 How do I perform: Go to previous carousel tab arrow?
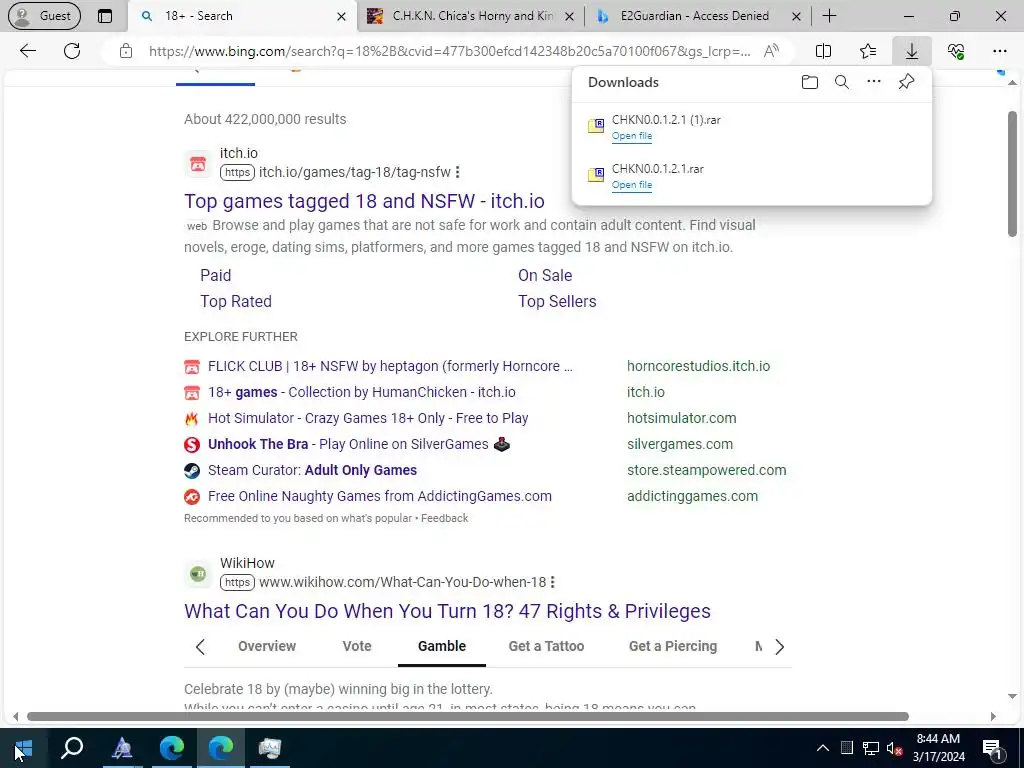pyautogui.click(x=200, y=647)
